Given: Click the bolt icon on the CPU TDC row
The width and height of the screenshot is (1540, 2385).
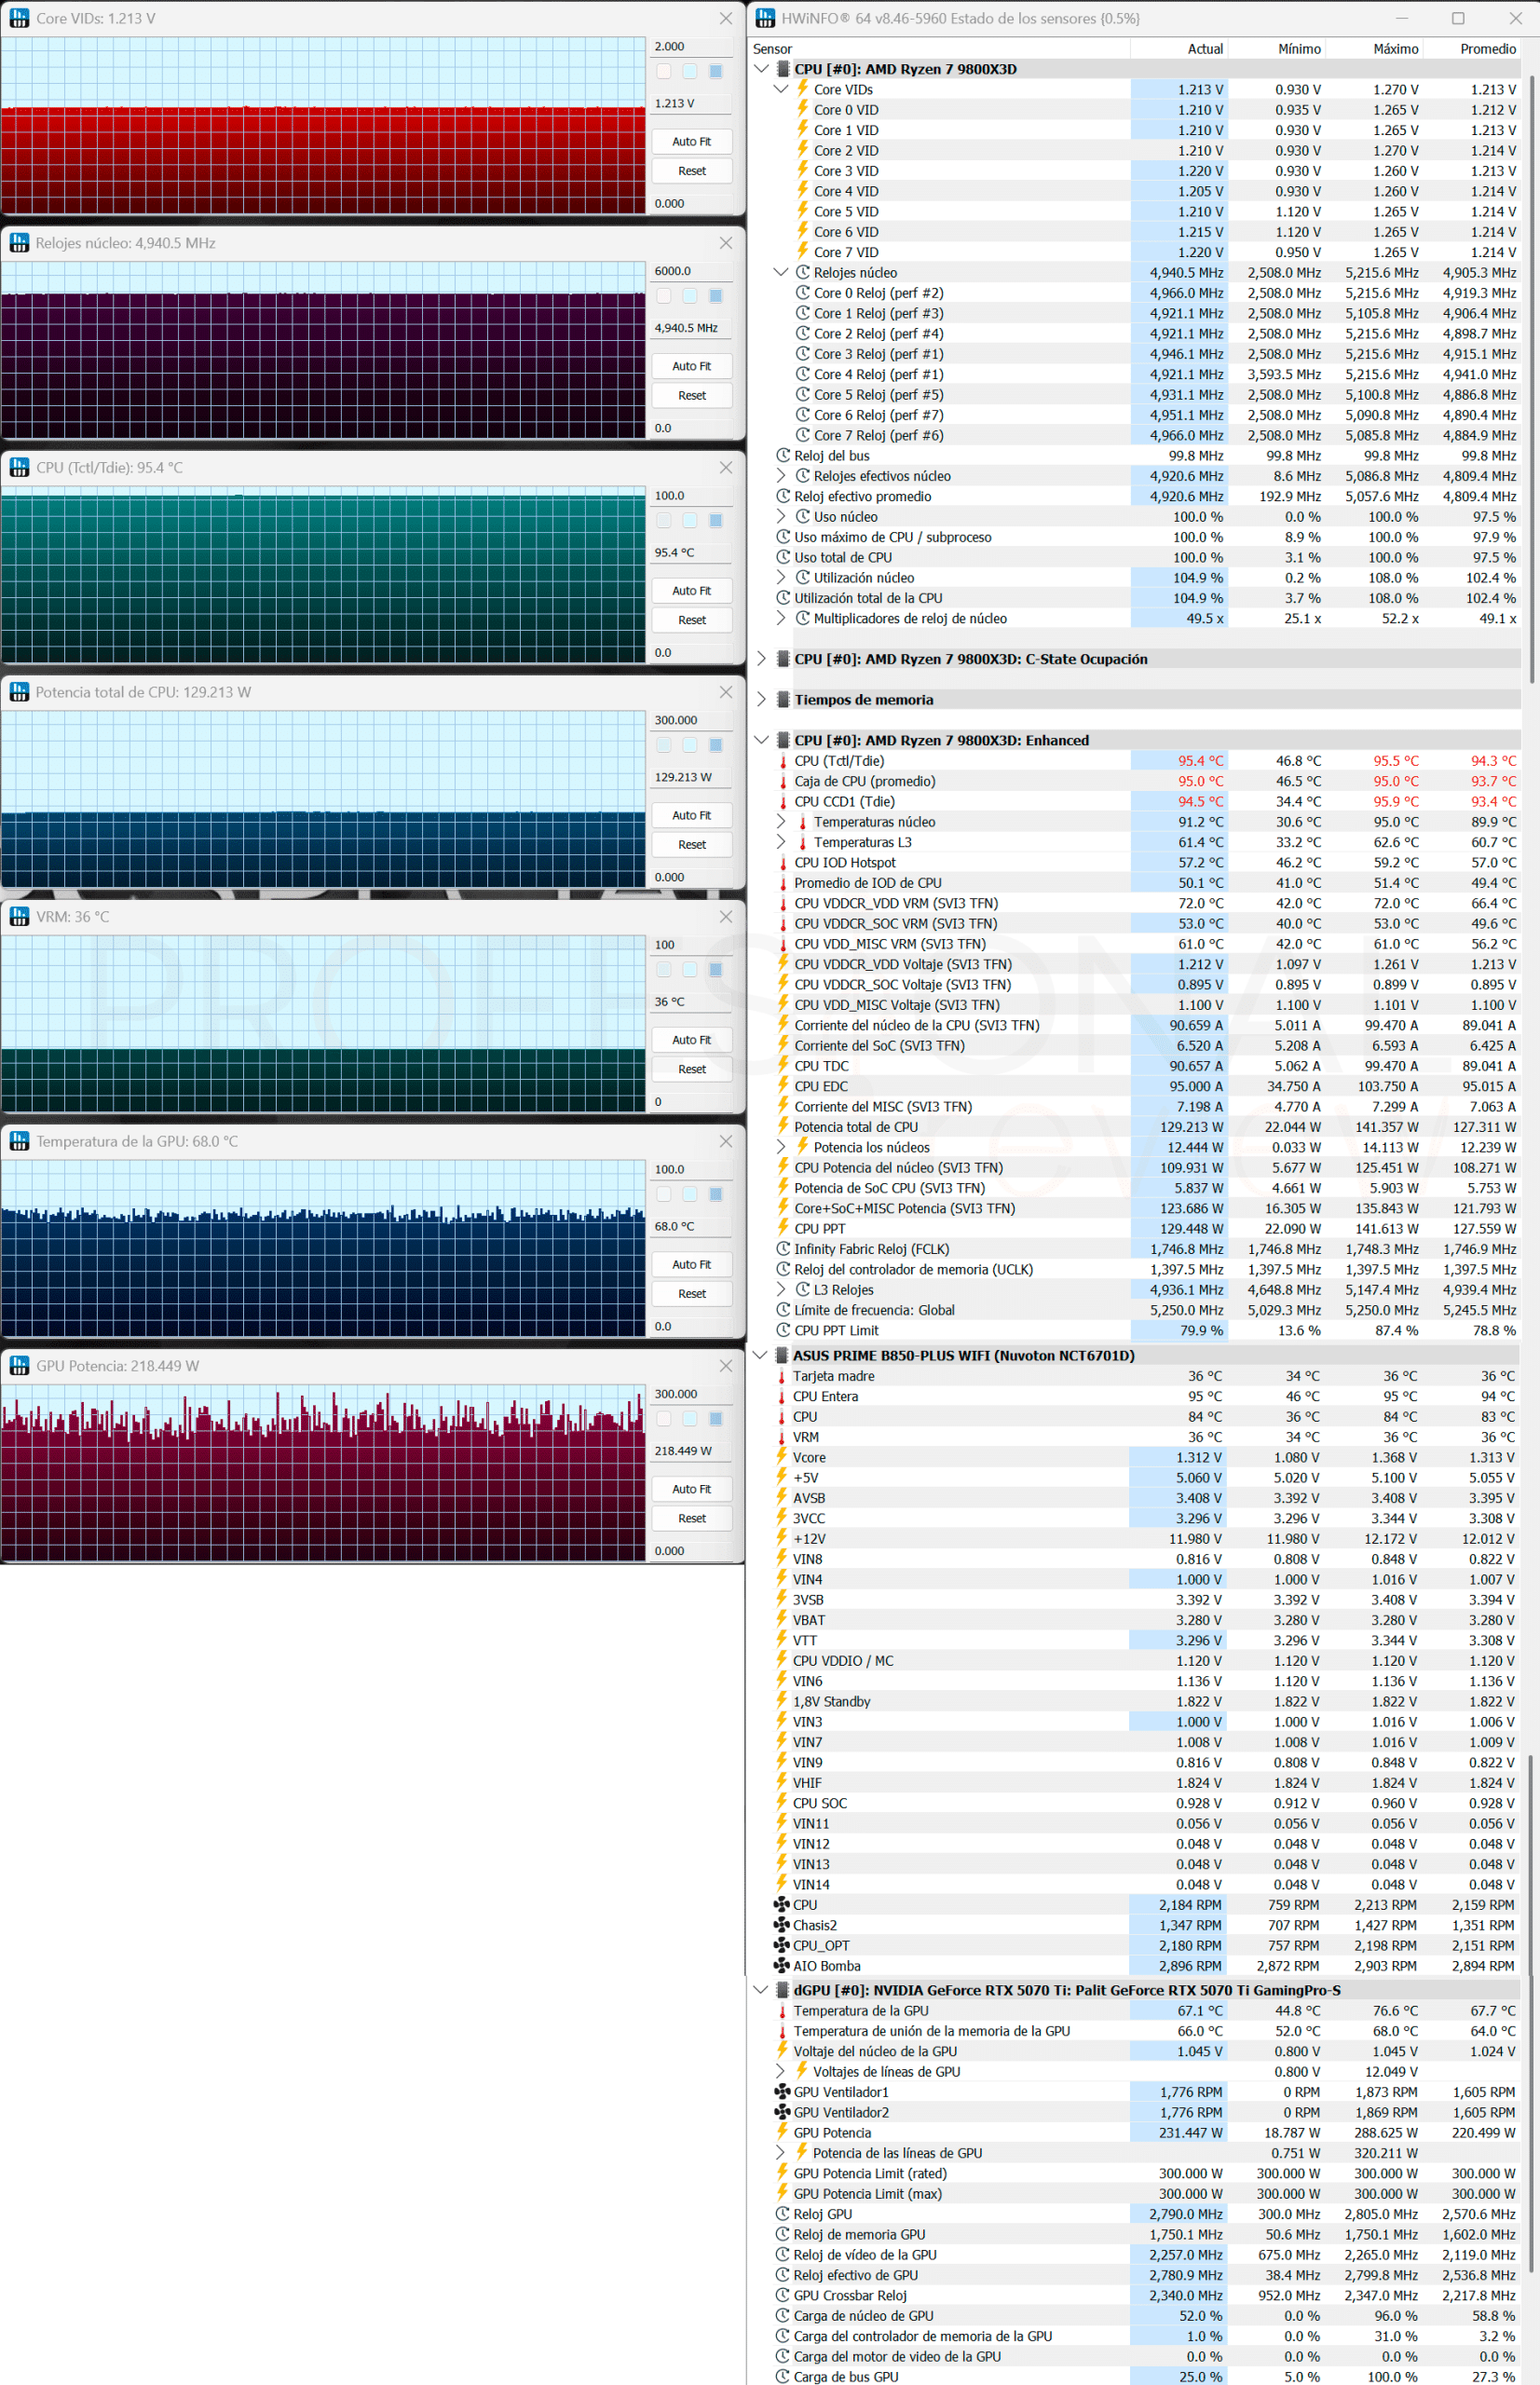Looking at the screenshot, I should 783,1065.
